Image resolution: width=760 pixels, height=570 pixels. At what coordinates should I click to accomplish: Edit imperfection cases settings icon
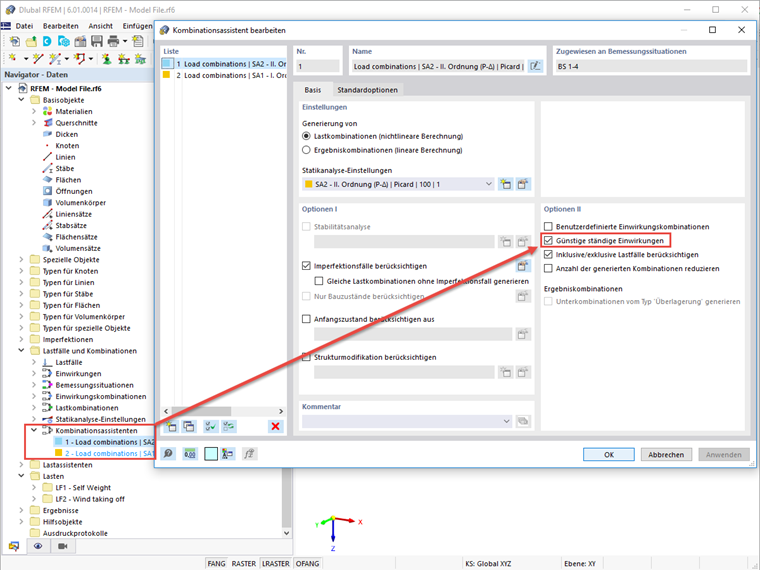523,266
